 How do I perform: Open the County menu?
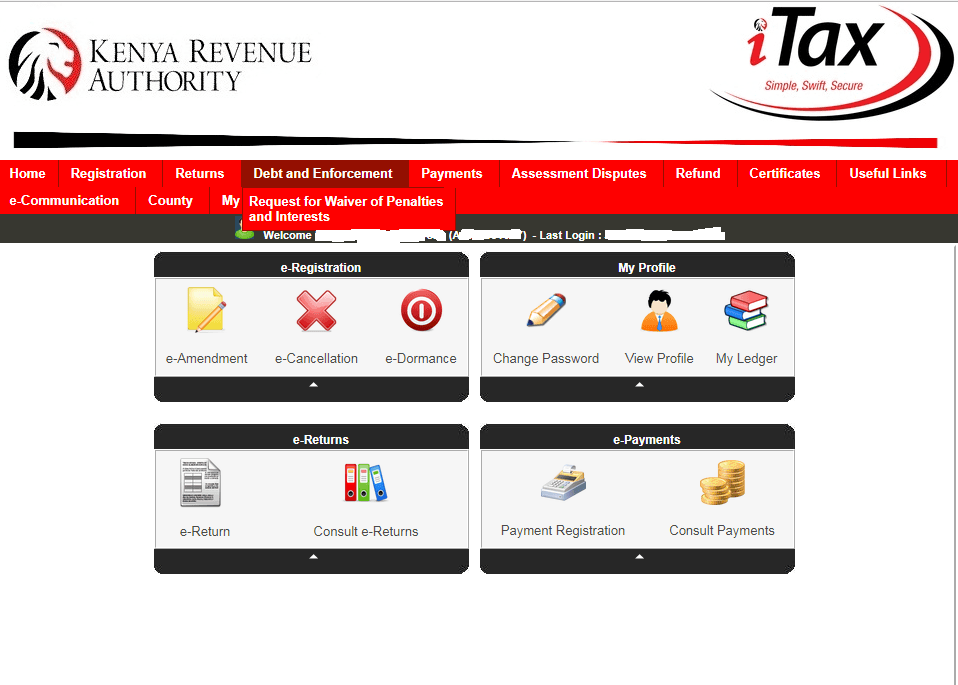pyautogui.click(x=170, y=200)
